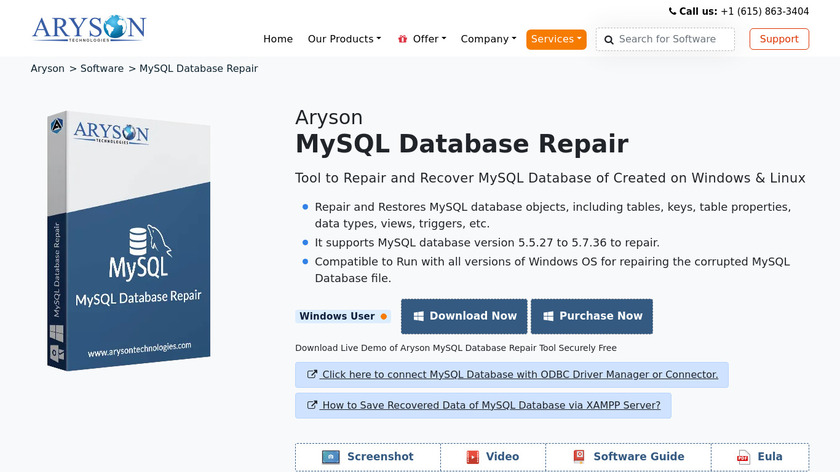Viewport: 840px width, 472px height.
Task: Click phone number +1 (615) 863-3404
Action: 764,11
